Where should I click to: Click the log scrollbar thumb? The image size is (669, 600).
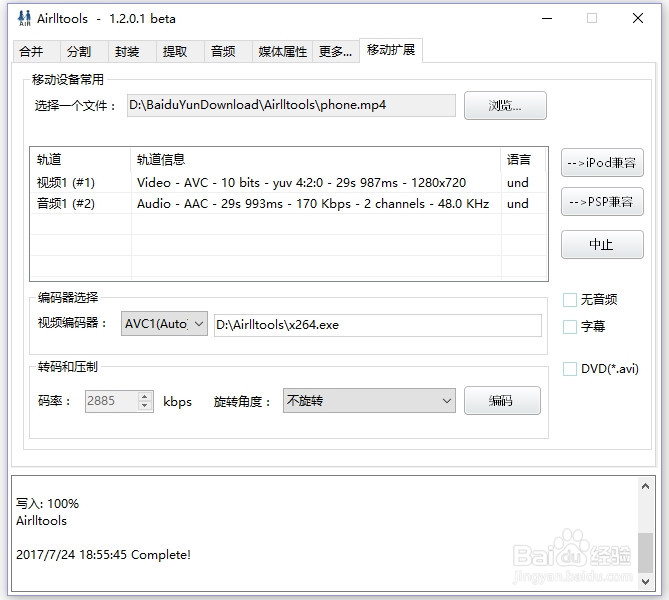(x=645, y=552)
